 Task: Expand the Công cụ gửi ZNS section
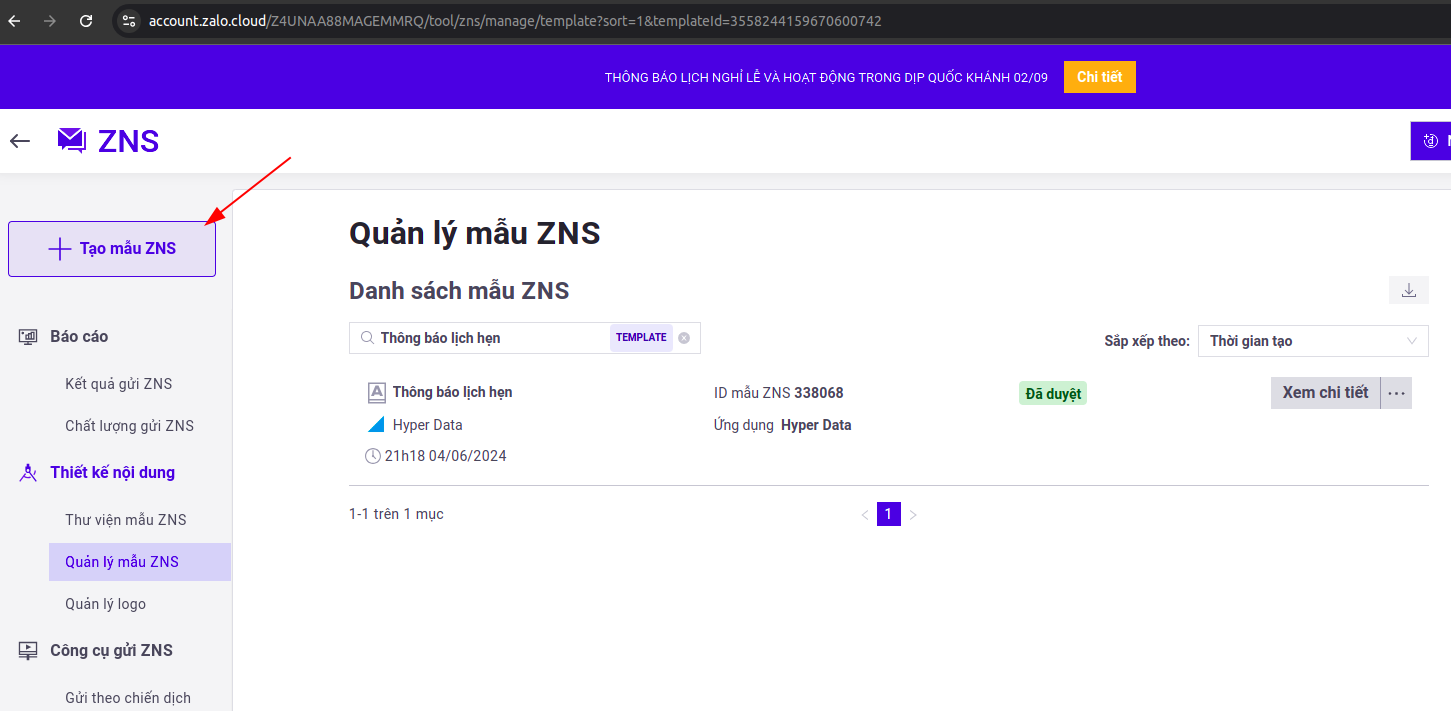[x=111, y=650]
